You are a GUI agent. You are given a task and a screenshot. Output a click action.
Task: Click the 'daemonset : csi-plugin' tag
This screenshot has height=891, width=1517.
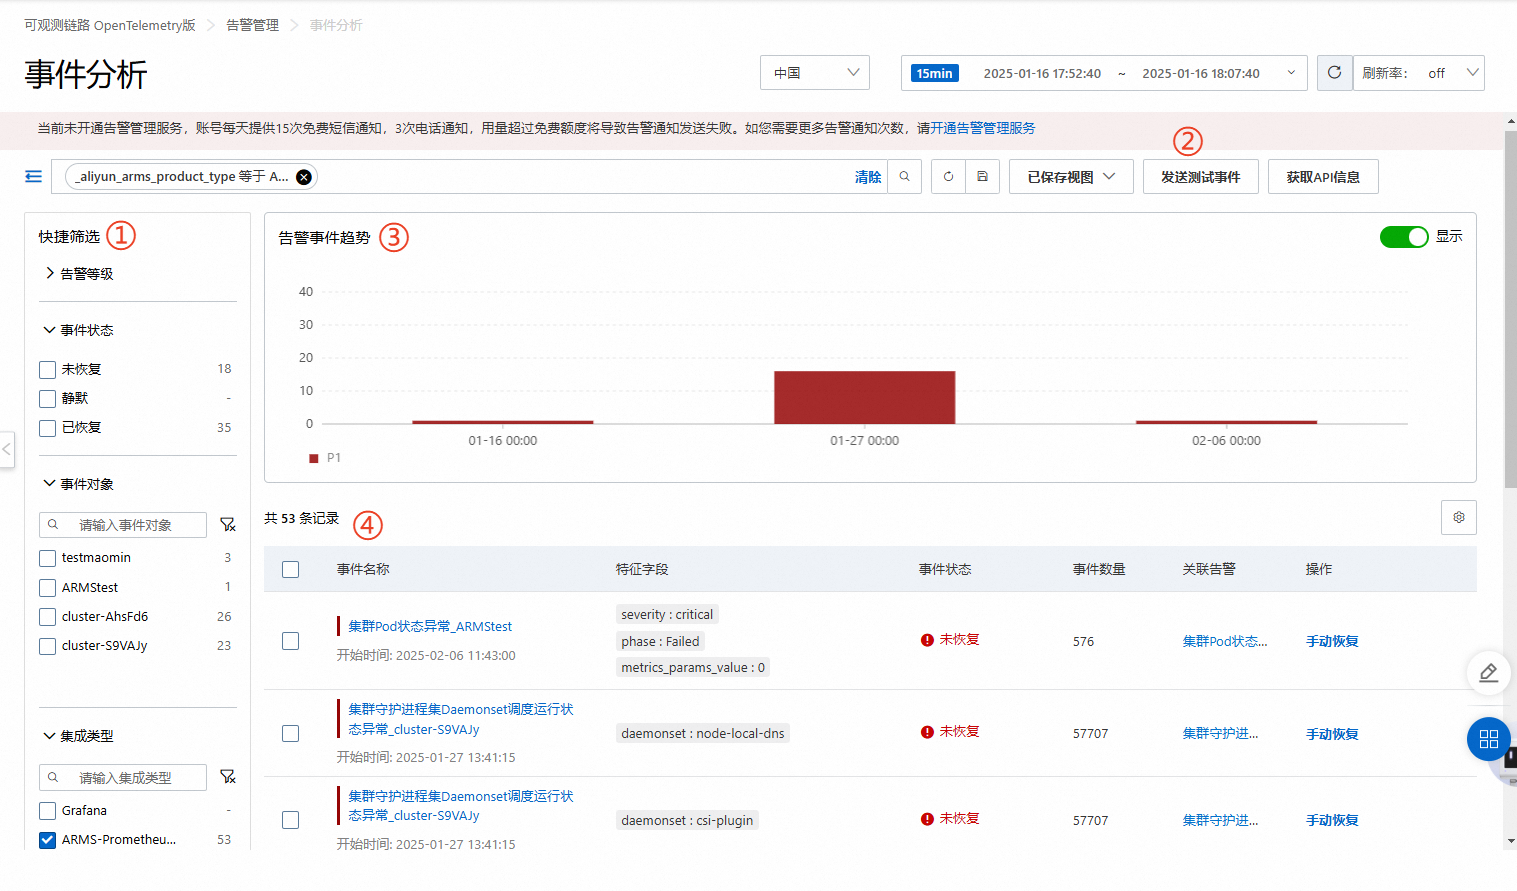click(687, 820)
